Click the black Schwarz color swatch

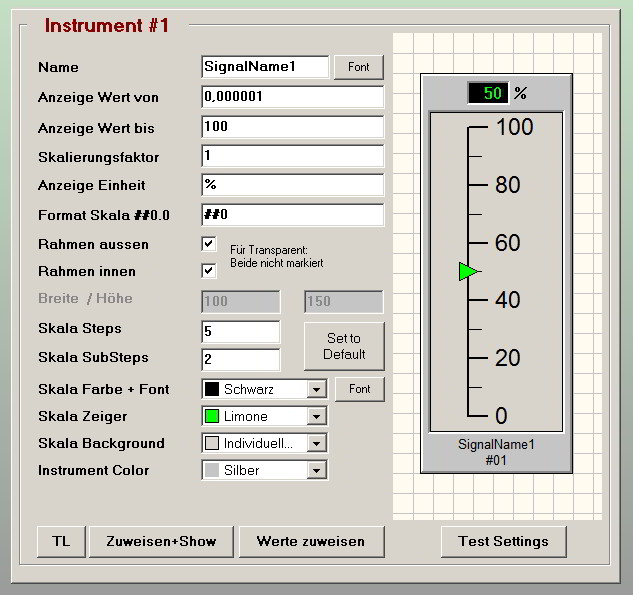tap(212, 389)
